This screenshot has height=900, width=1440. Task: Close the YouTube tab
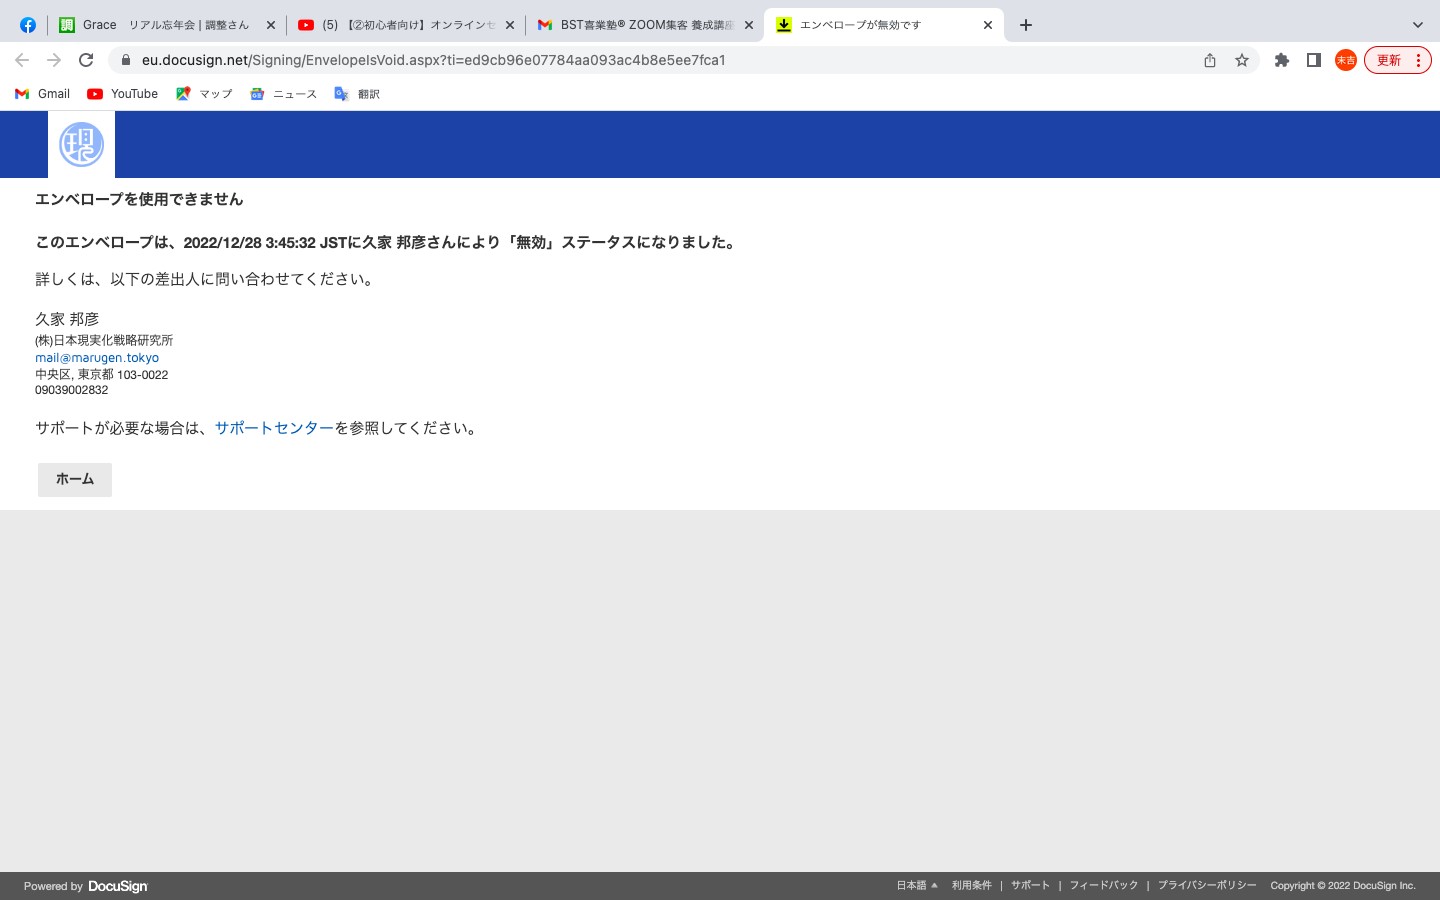pyautogui.click(x=509, y=25)
